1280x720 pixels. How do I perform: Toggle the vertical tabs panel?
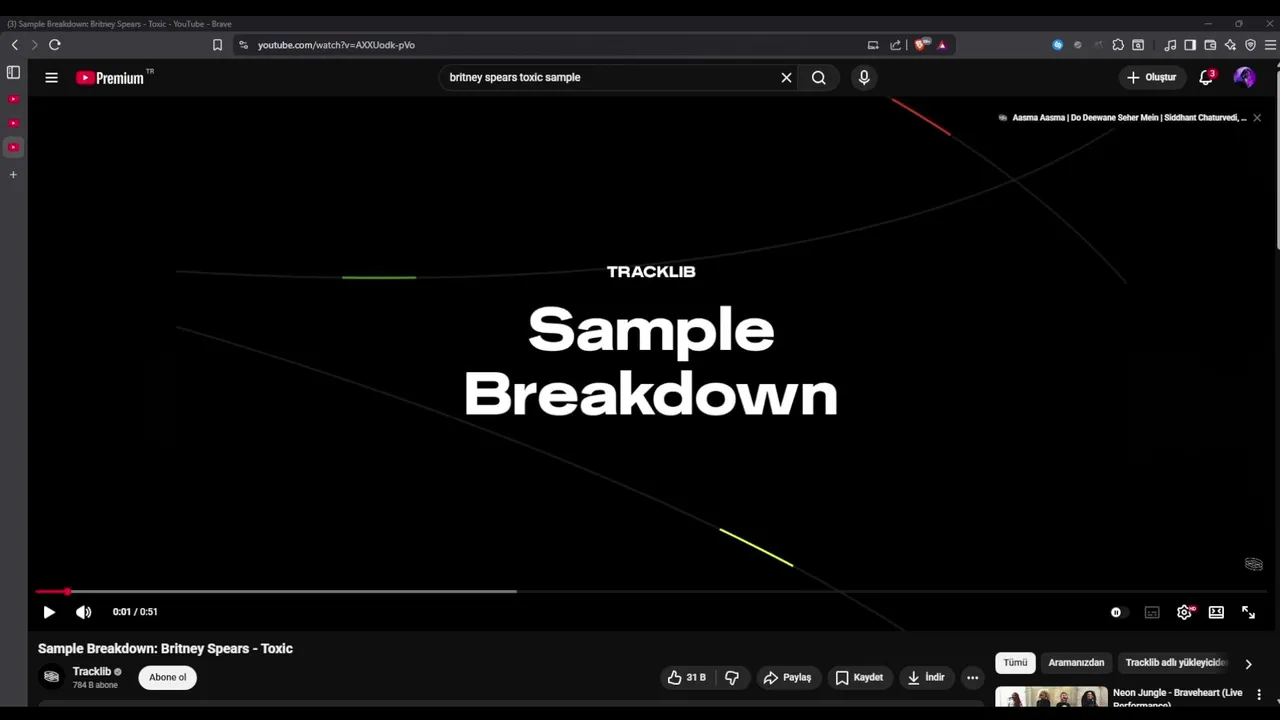[13, 72]
